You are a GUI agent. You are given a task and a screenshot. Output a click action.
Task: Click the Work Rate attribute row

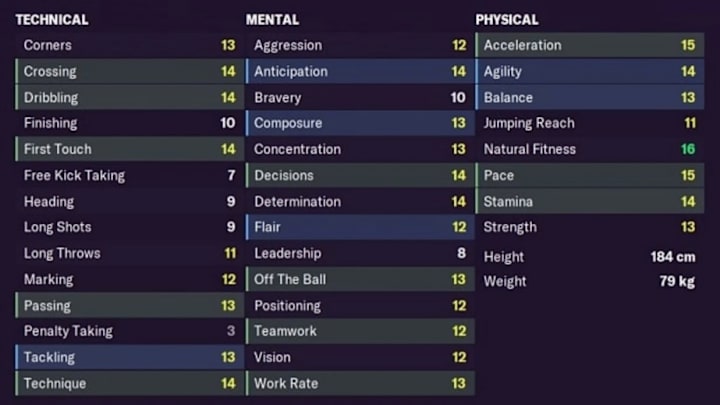360,383
